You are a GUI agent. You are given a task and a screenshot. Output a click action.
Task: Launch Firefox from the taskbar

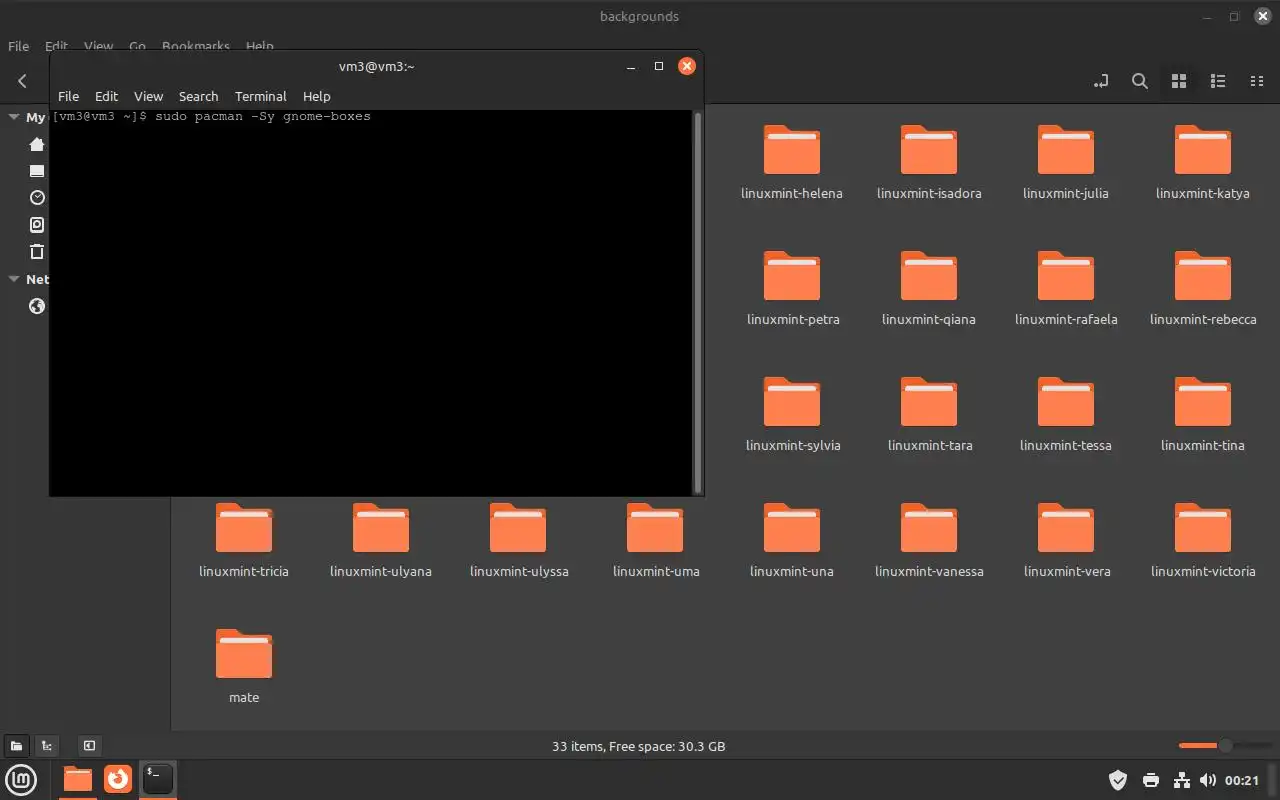click(x=118, y=779)
